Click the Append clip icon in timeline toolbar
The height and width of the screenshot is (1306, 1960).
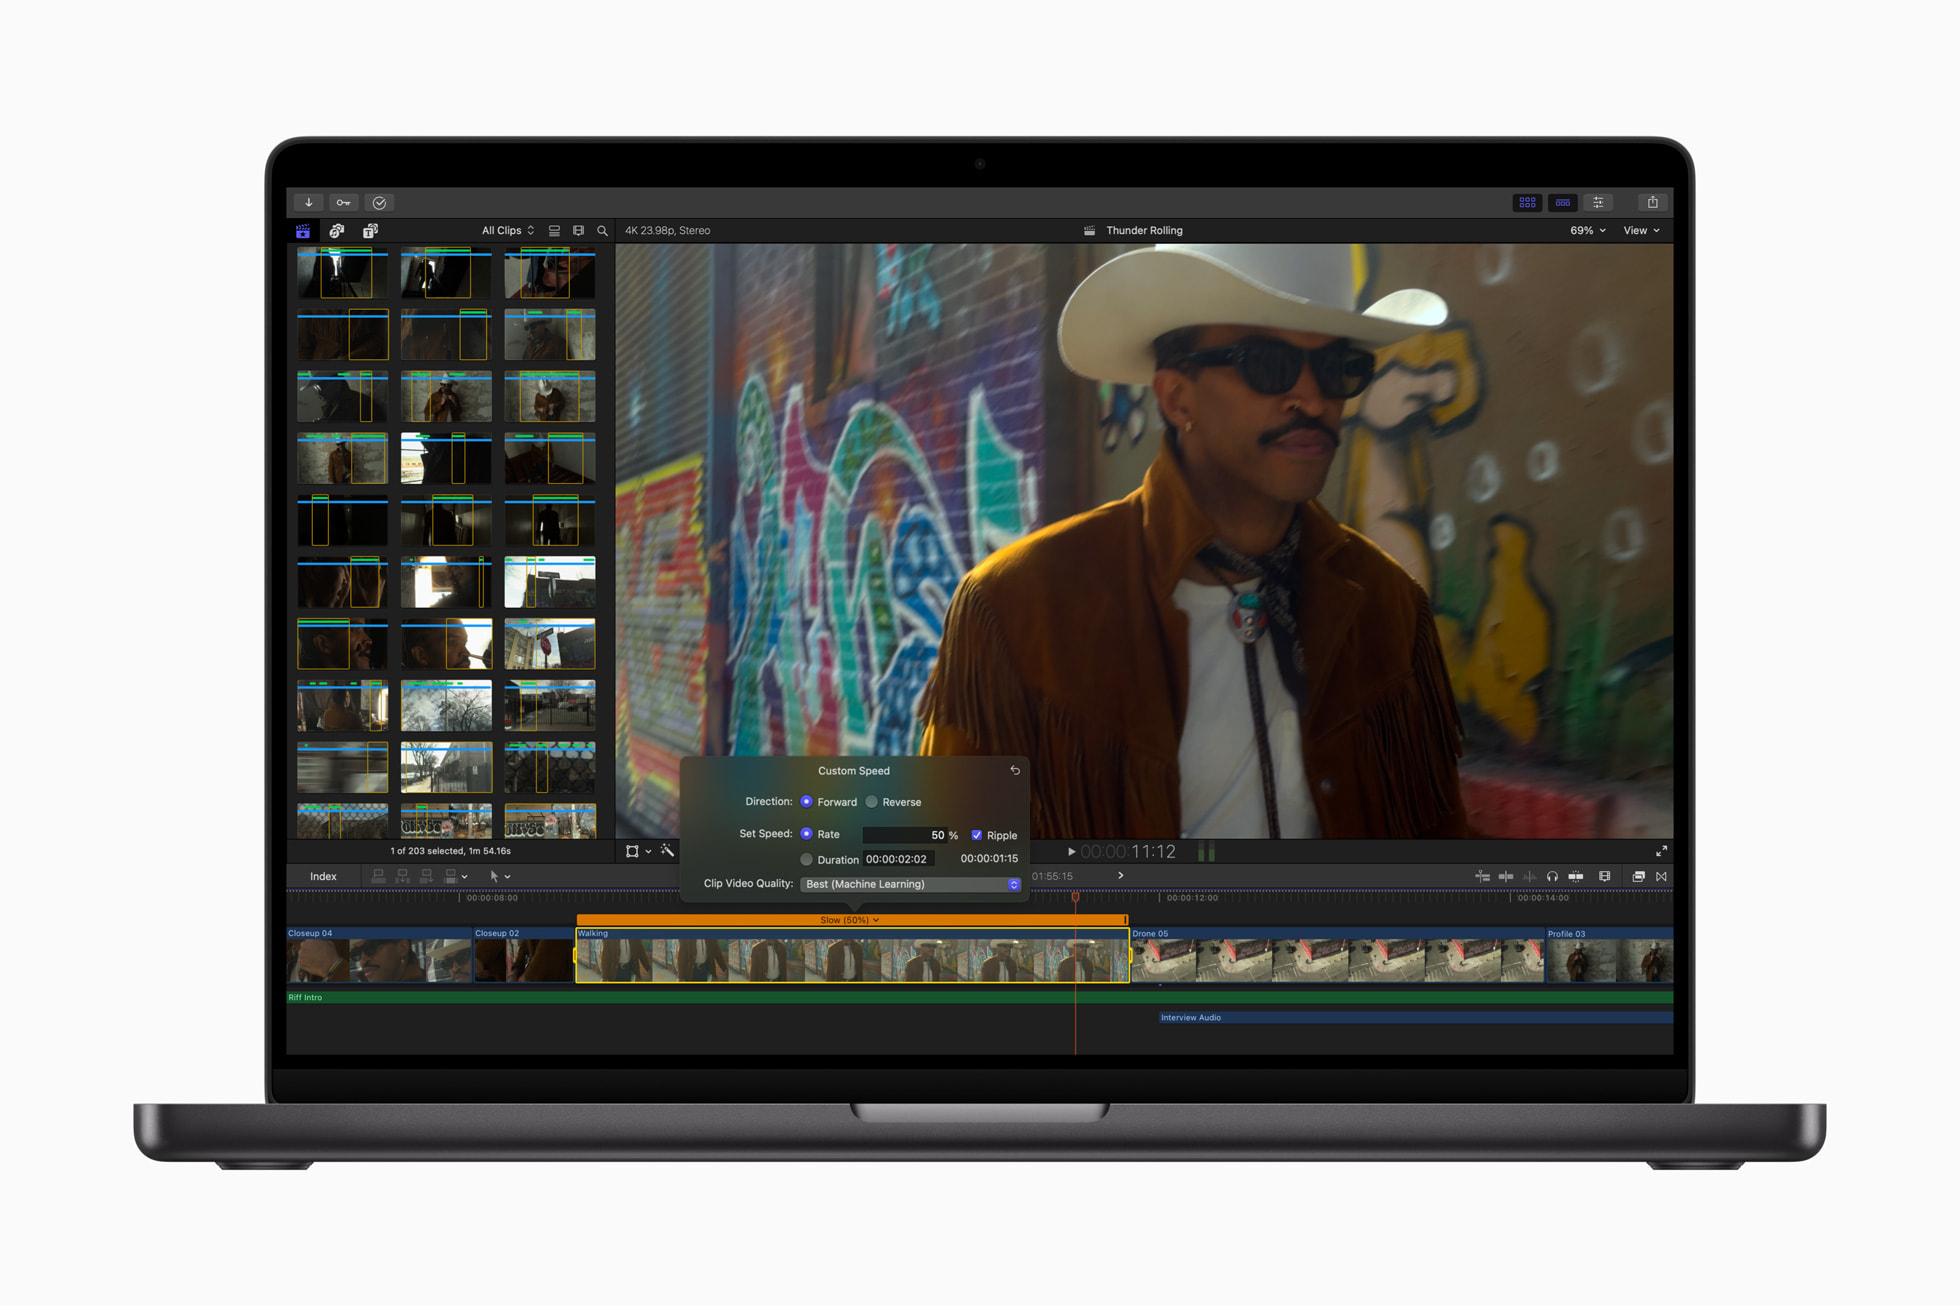pyautogui.click(x=428, y=875)
